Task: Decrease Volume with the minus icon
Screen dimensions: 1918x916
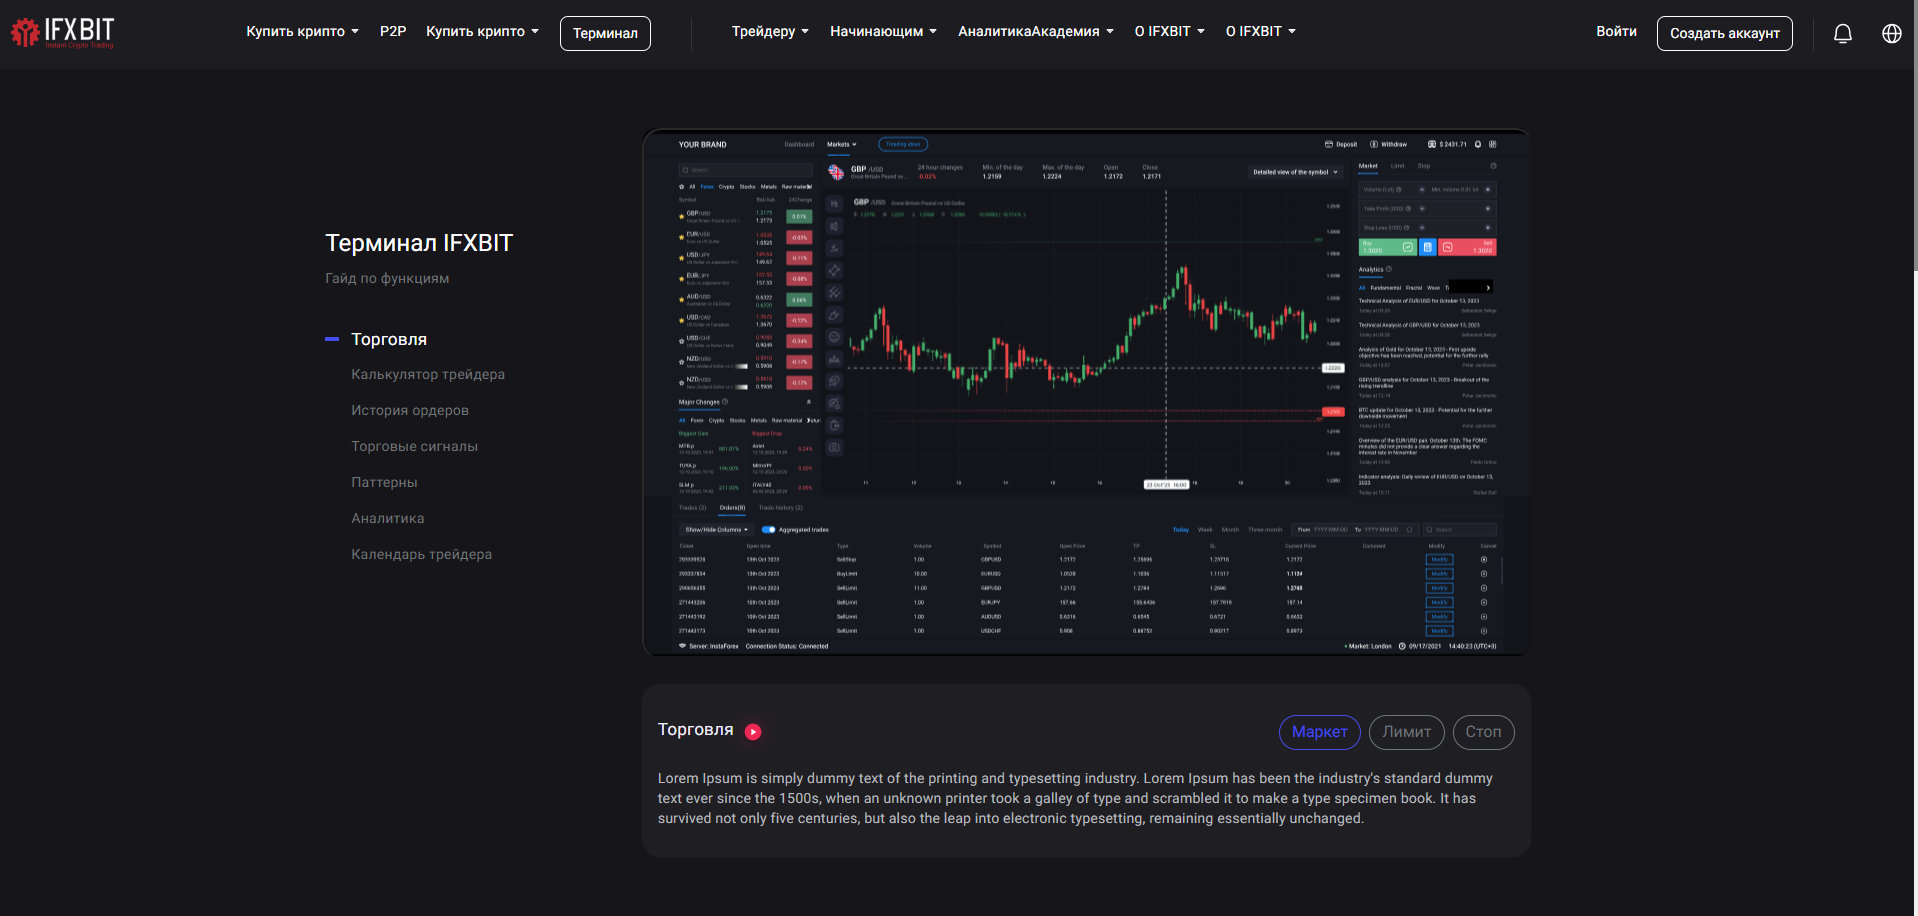Action: [1422, 189]
